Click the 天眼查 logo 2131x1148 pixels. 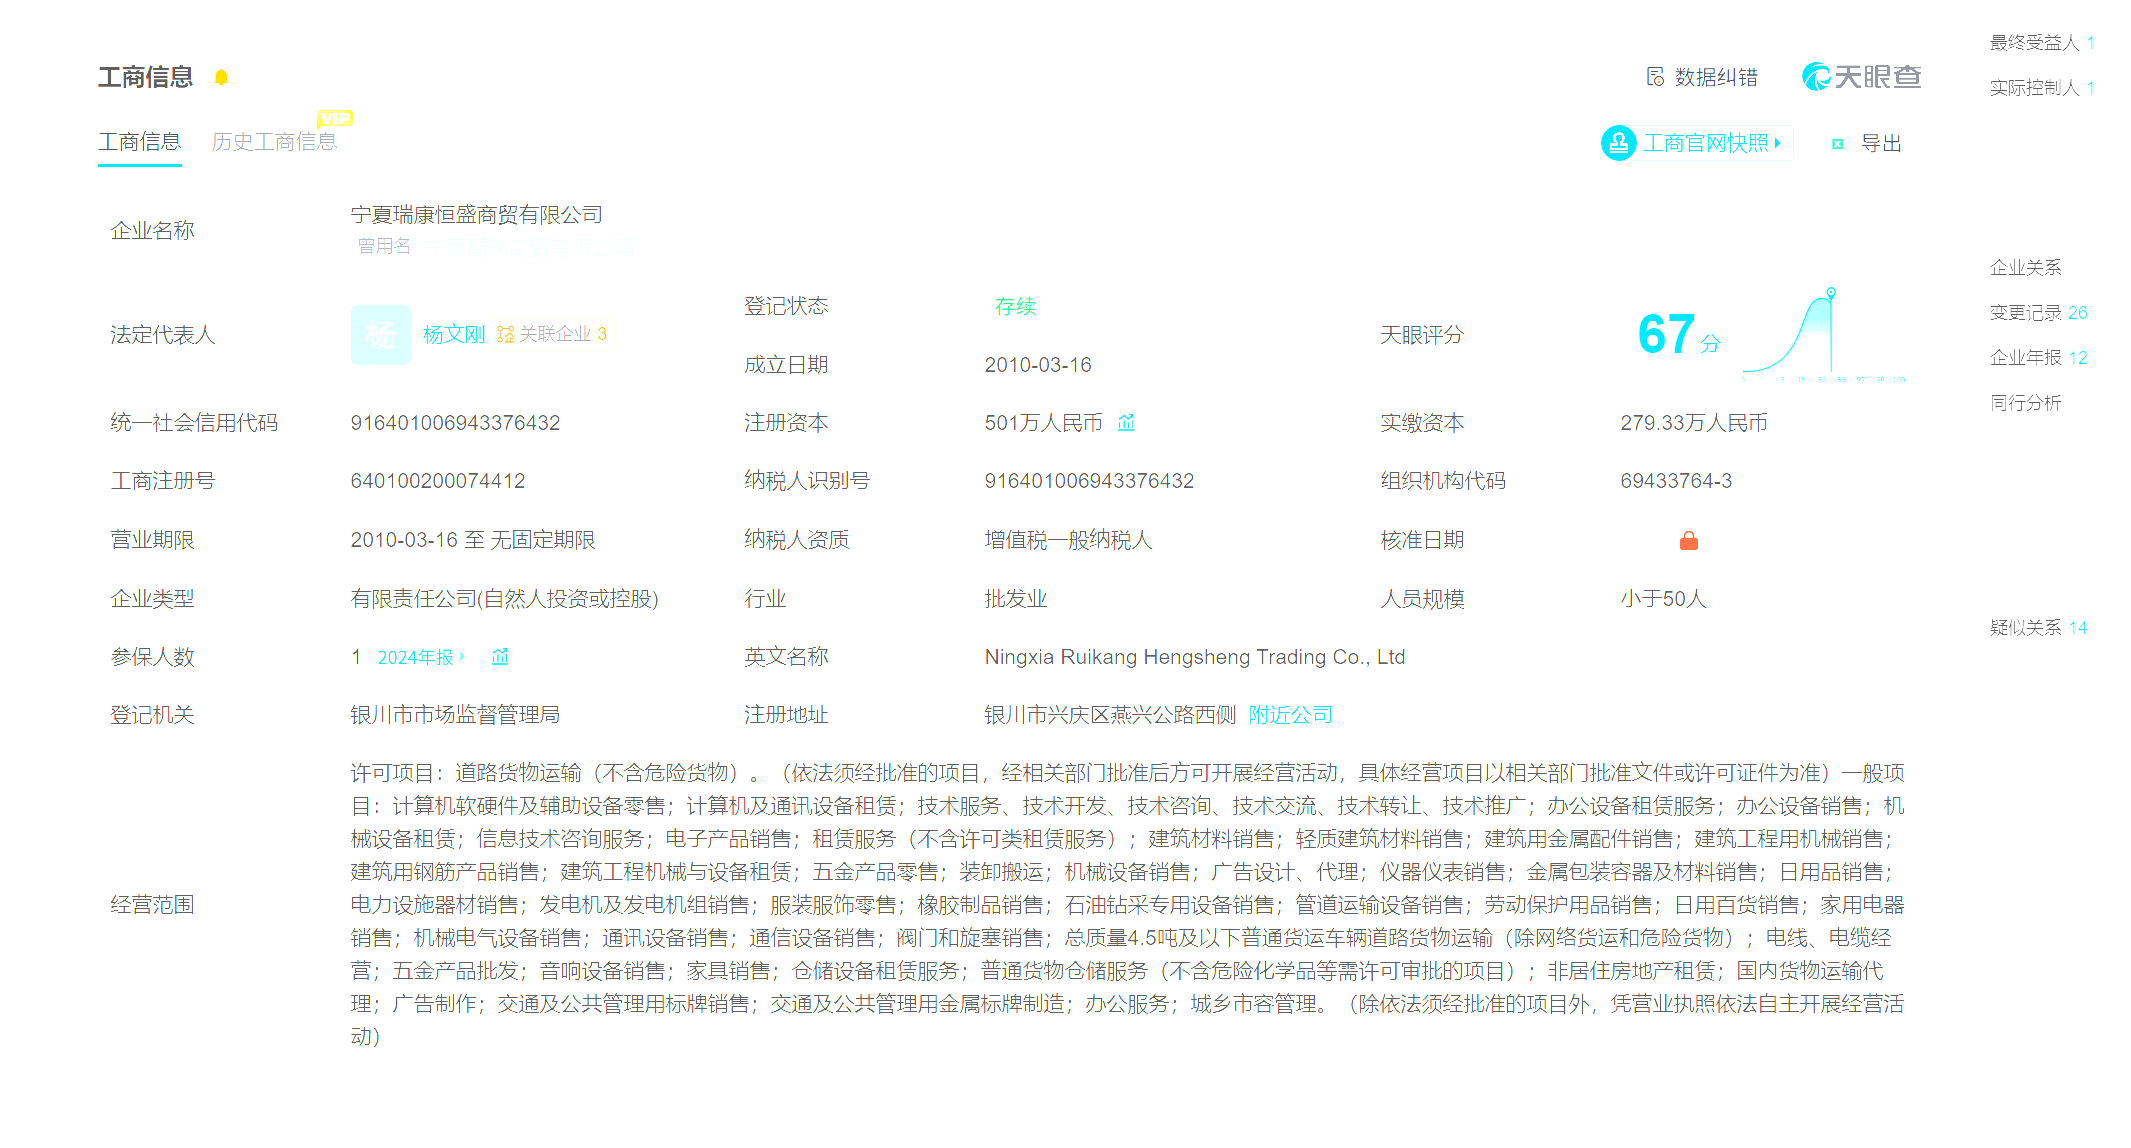(1861, 77)
